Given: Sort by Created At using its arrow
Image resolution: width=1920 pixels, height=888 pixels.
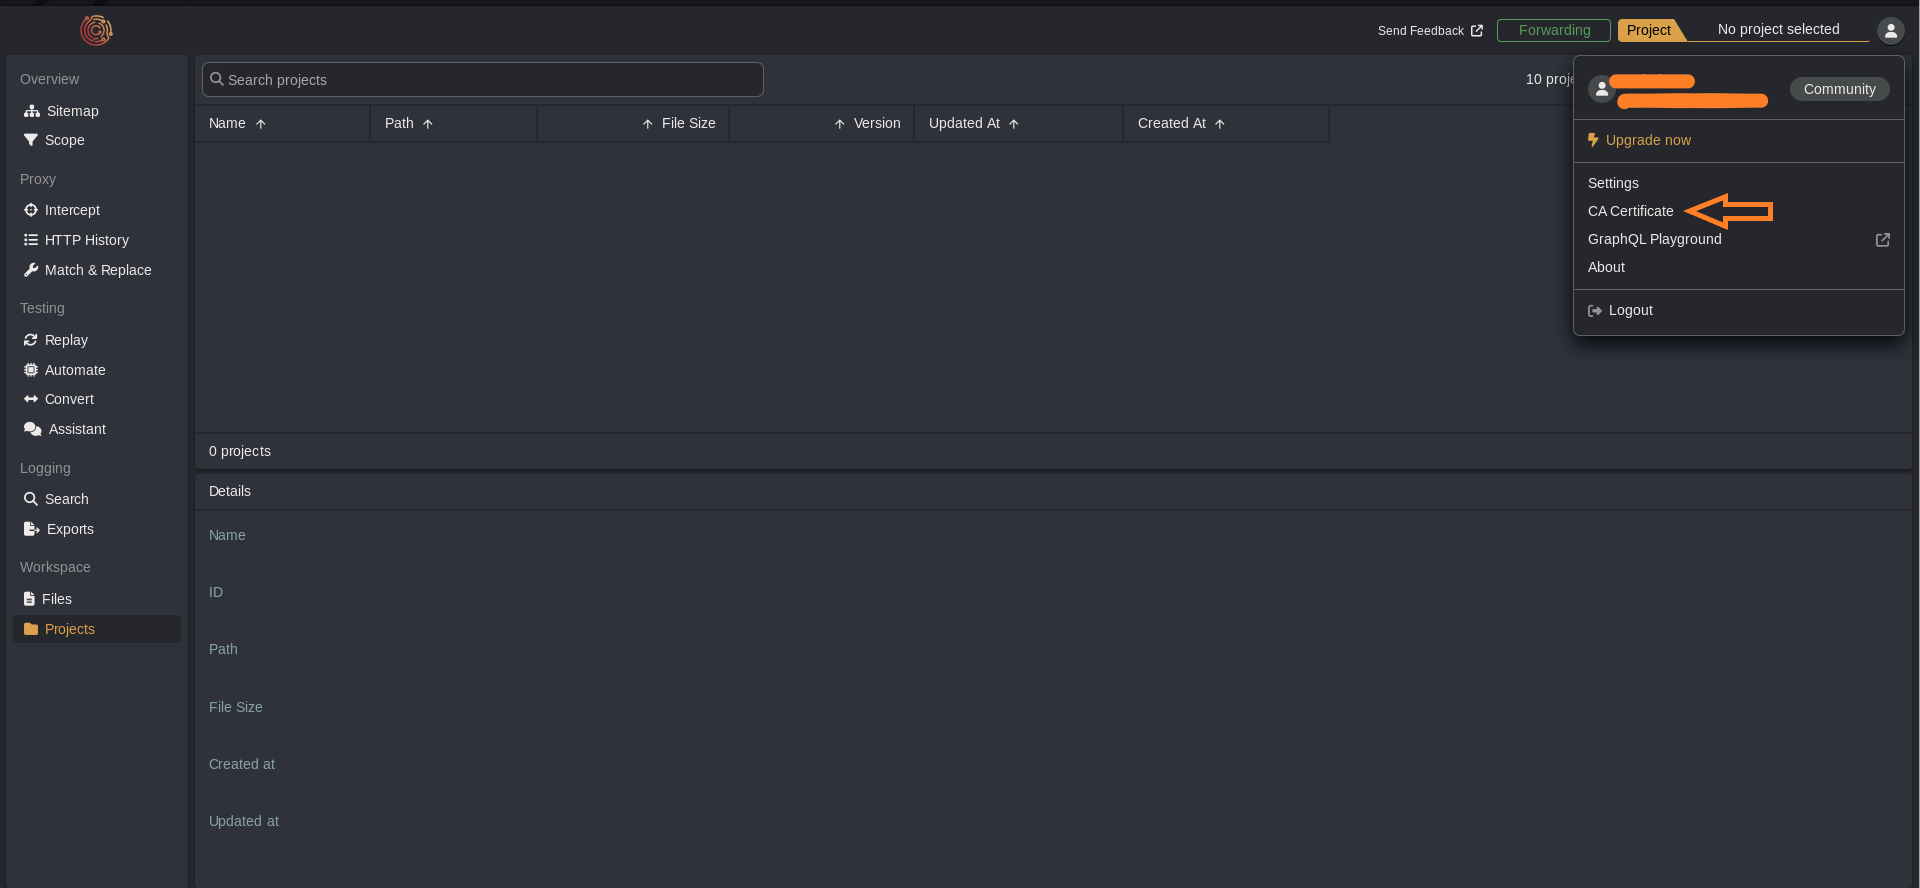Looking at the screenshot, I should 1220,124.
